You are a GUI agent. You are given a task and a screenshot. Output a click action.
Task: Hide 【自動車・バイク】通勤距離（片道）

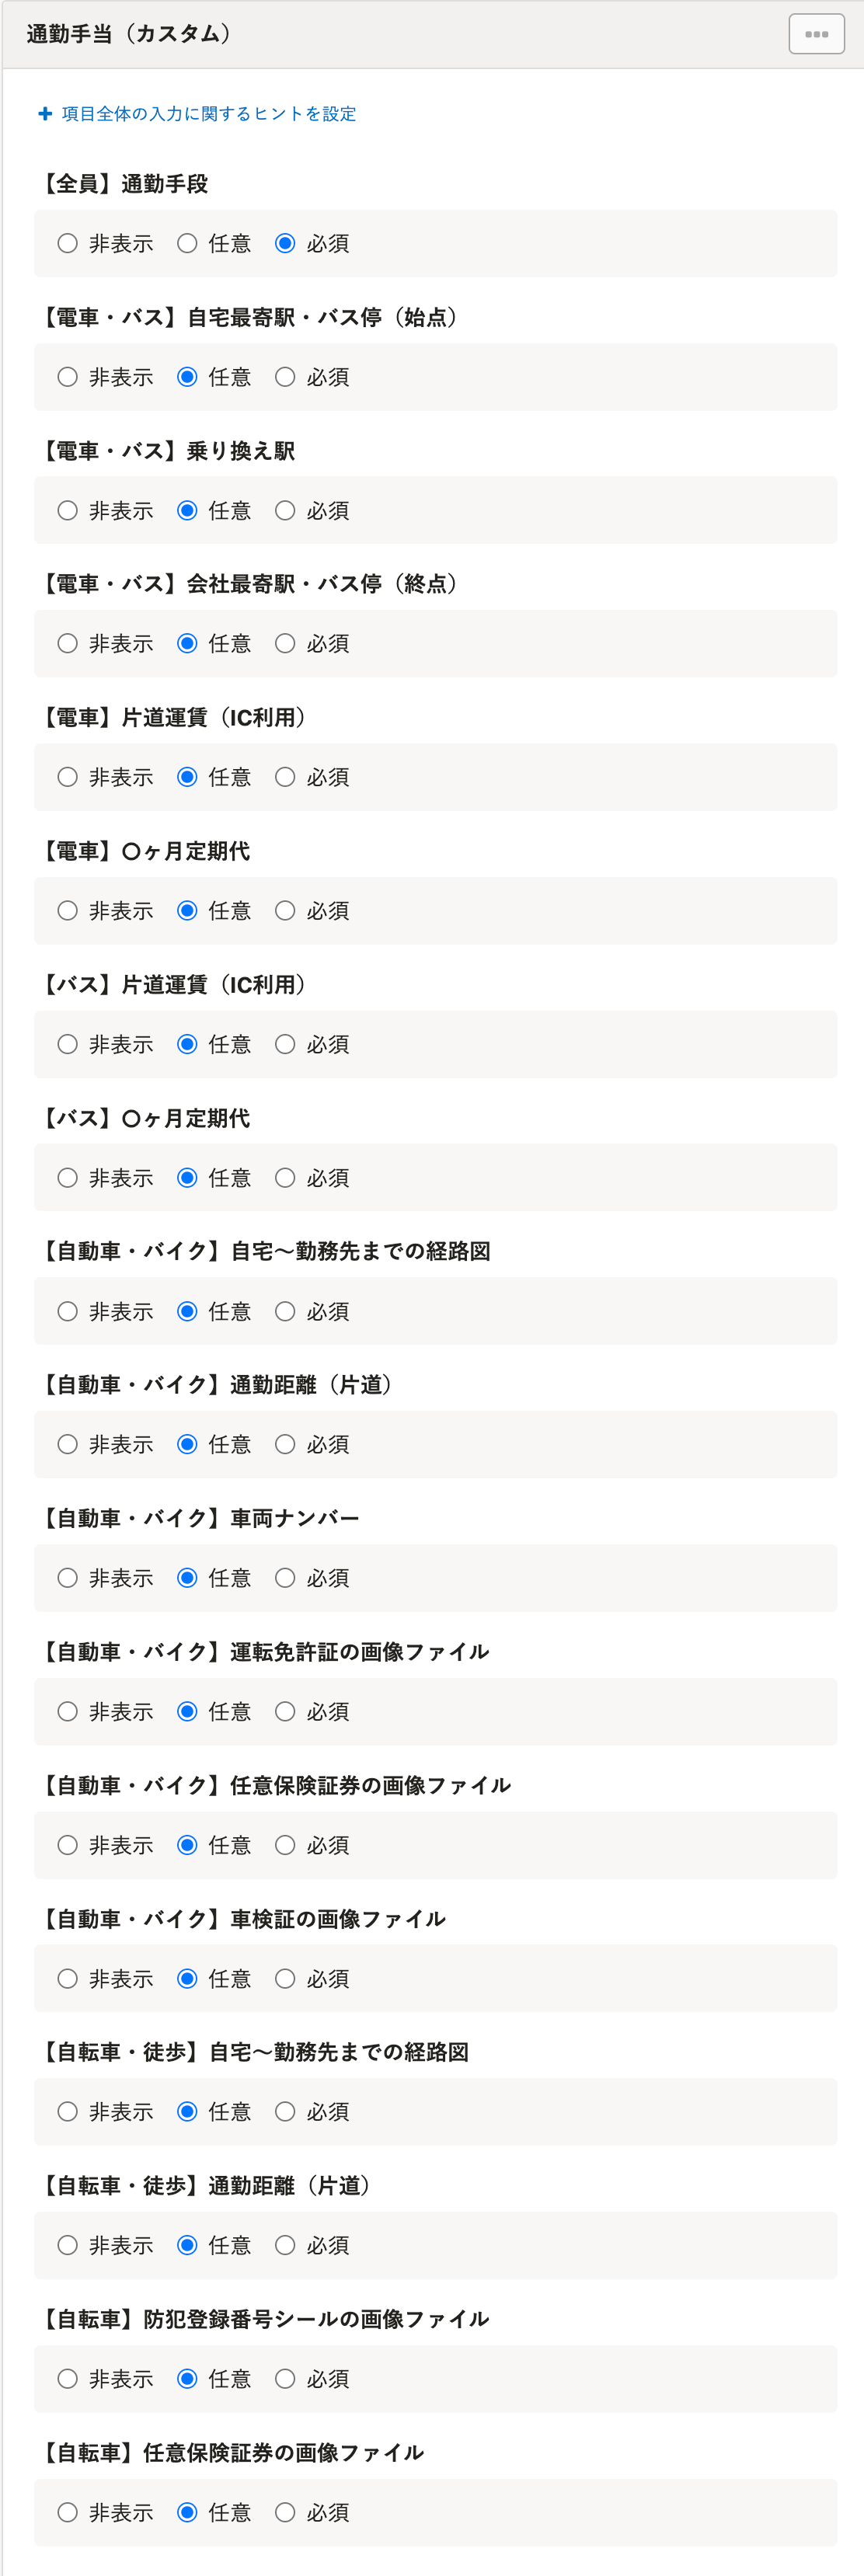[68, 1444]
